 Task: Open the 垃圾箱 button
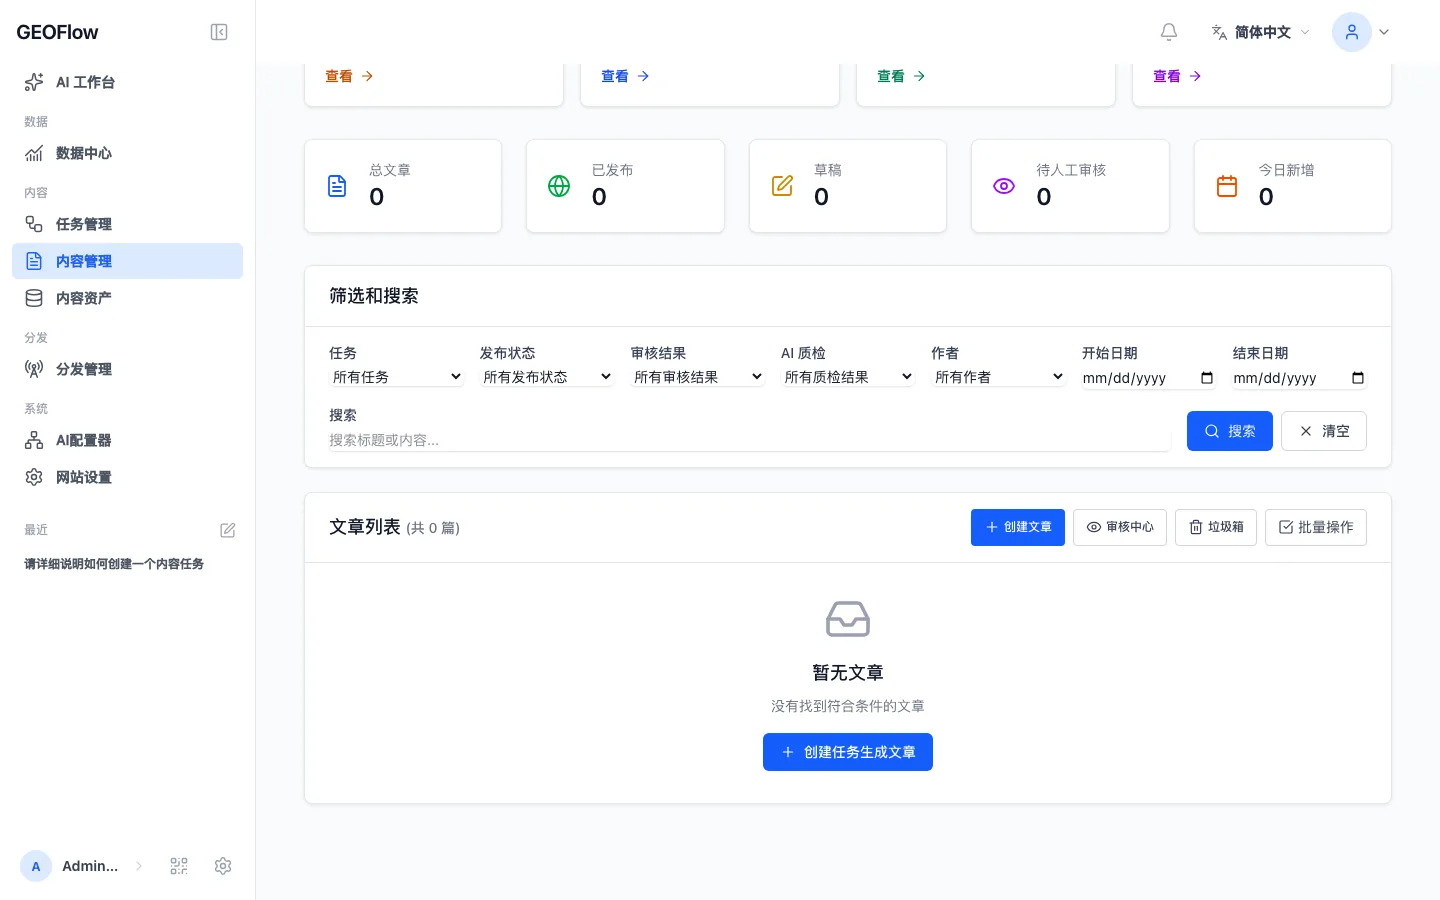[x=1215, y=527]
